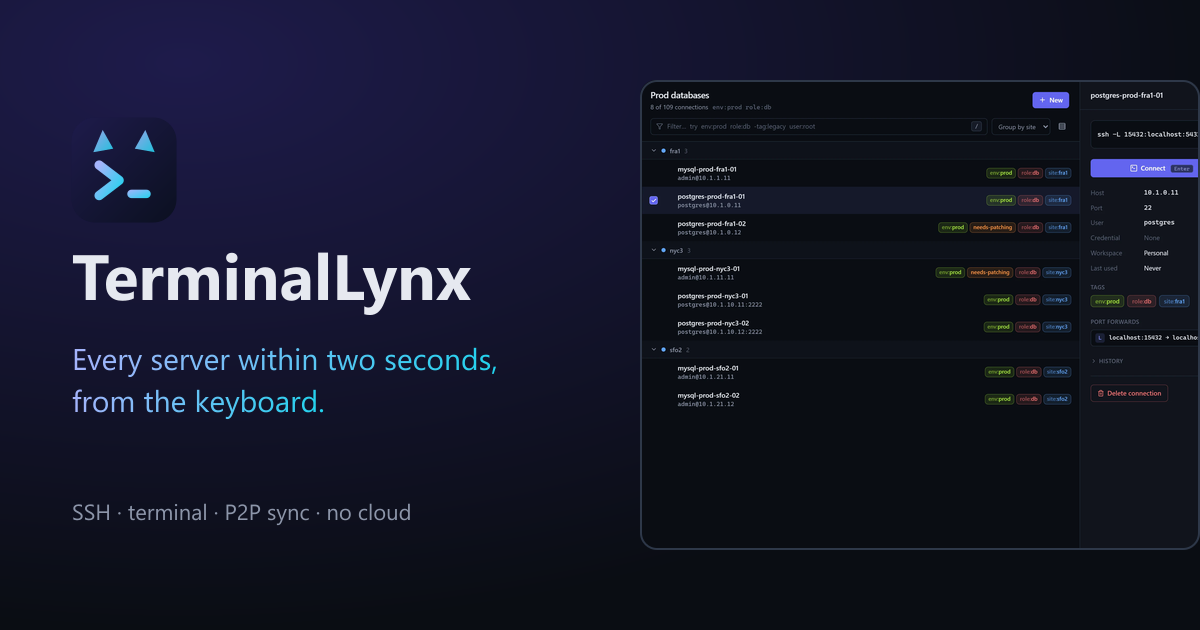This screenshot has width=1200, height=630.
Task: Click site:sfo2 tag on mysql-prod-sfo2-02 row
Action: 1058,399
